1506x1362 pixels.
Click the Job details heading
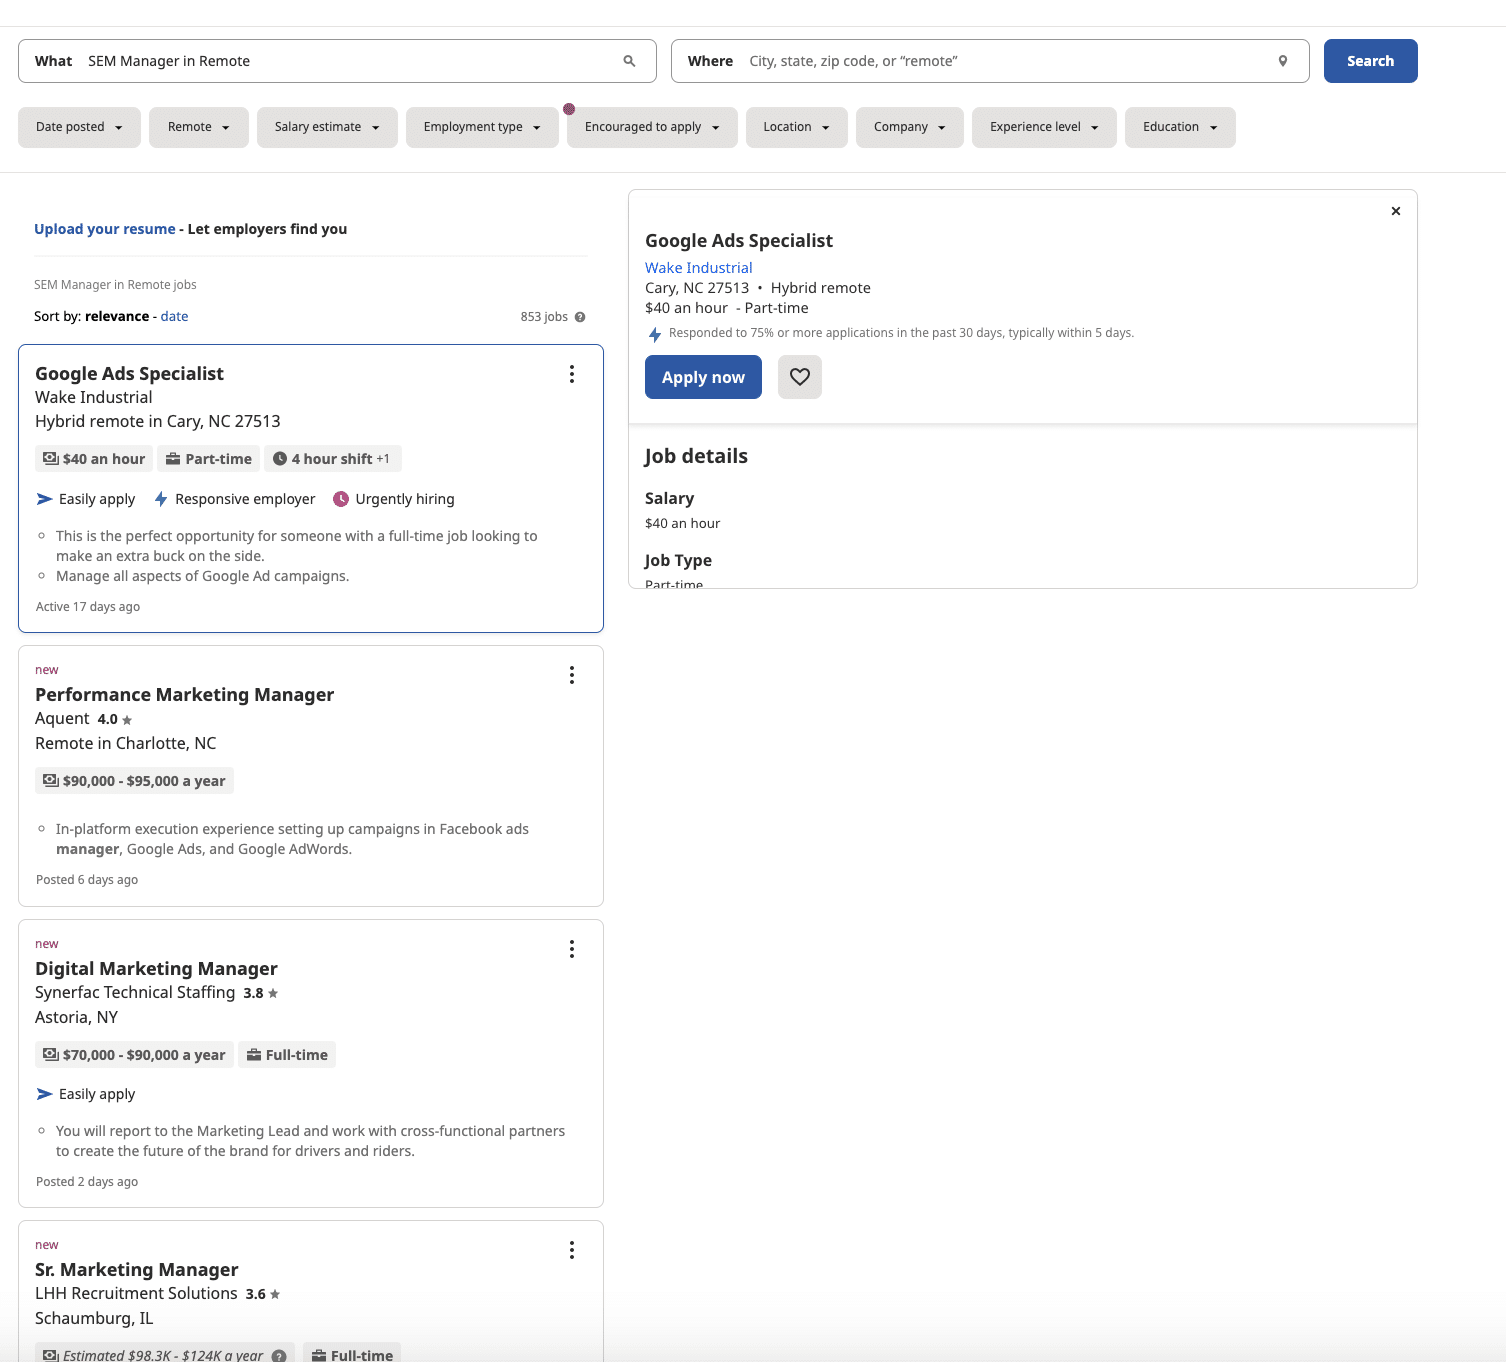pos(696,456)
